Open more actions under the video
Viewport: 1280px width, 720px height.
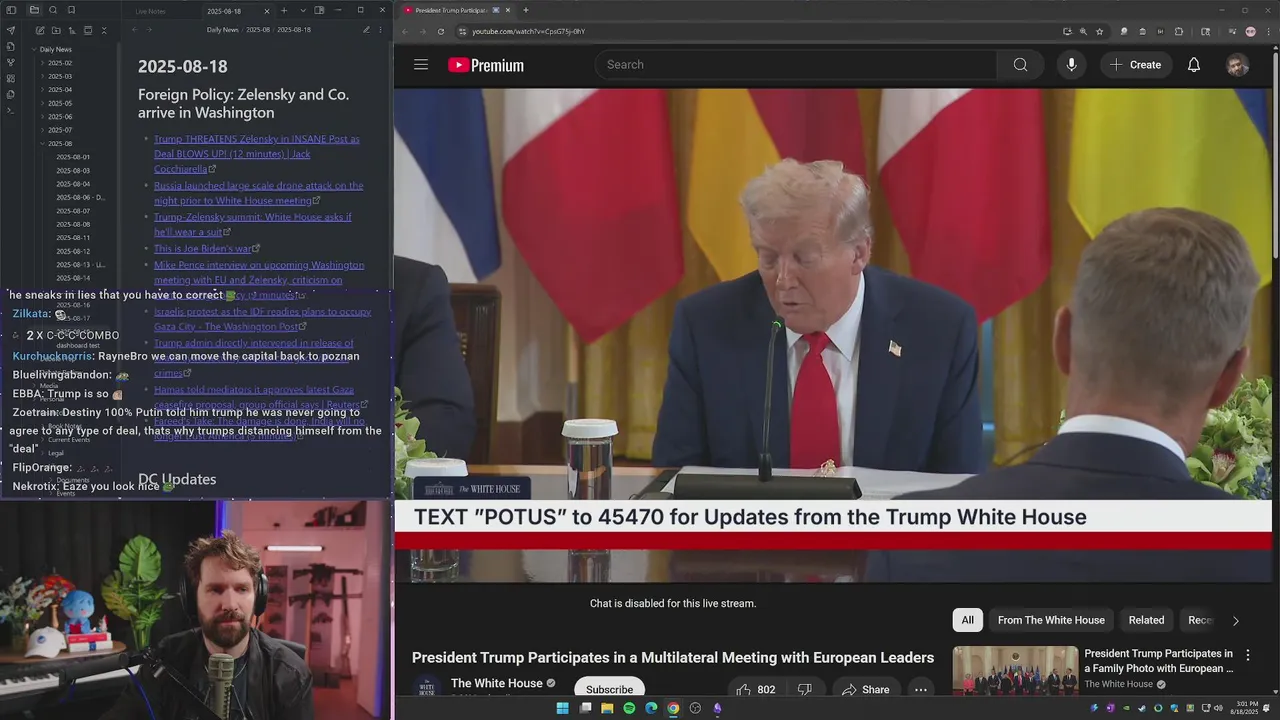(921, 689)
